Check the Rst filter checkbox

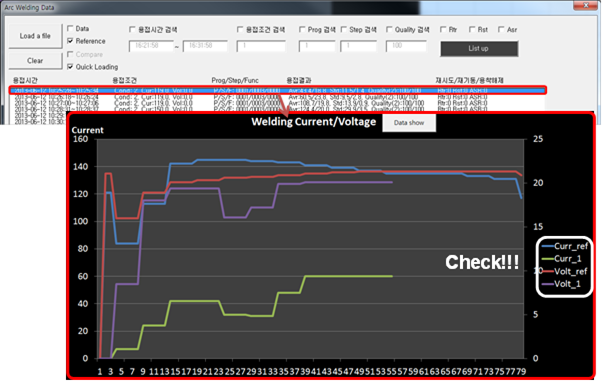point(472,30)
